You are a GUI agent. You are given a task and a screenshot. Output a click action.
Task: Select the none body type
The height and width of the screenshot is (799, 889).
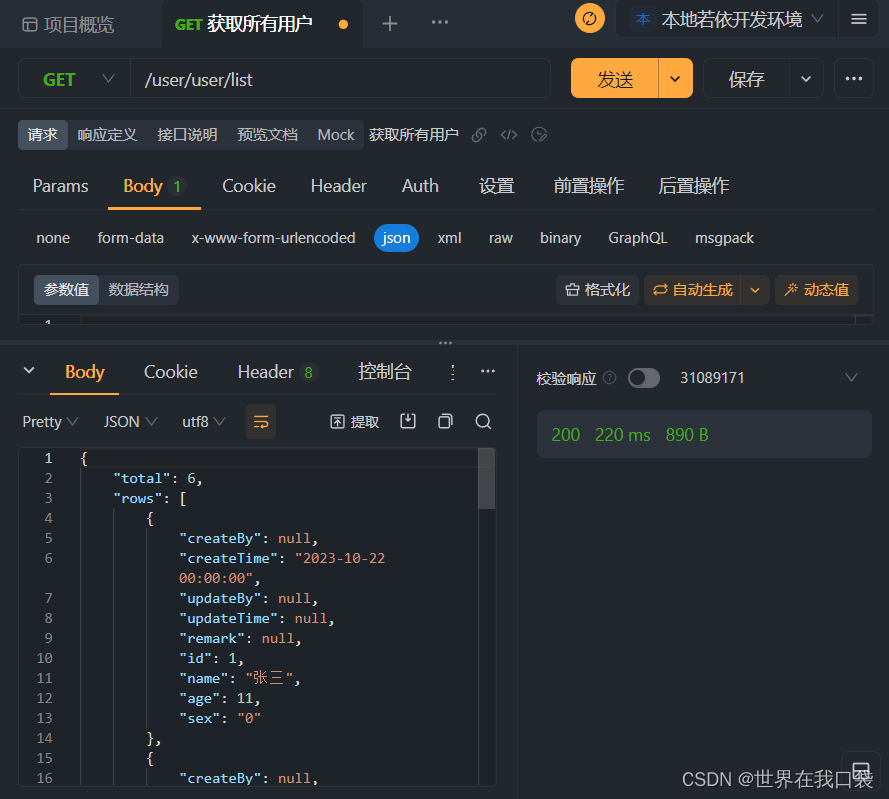coord(53,238)
